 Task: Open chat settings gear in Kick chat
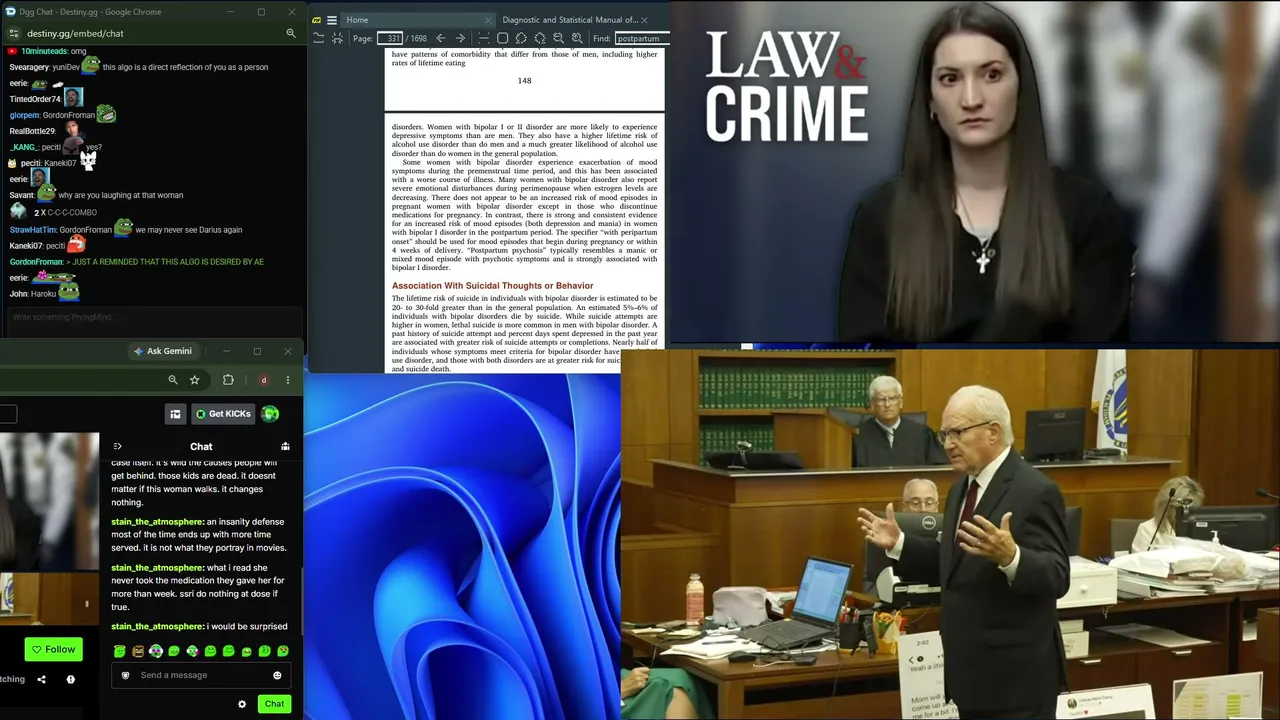click(x=242, y=704)
